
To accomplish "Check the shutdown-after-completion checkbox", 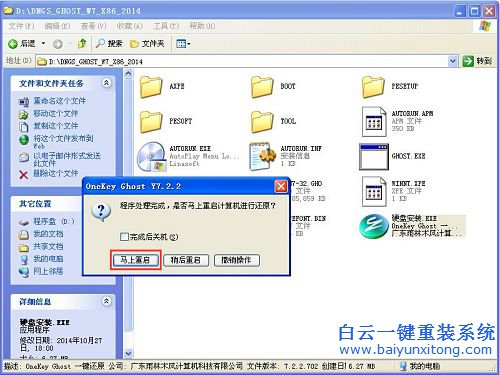I will click(x=124, y=237).
